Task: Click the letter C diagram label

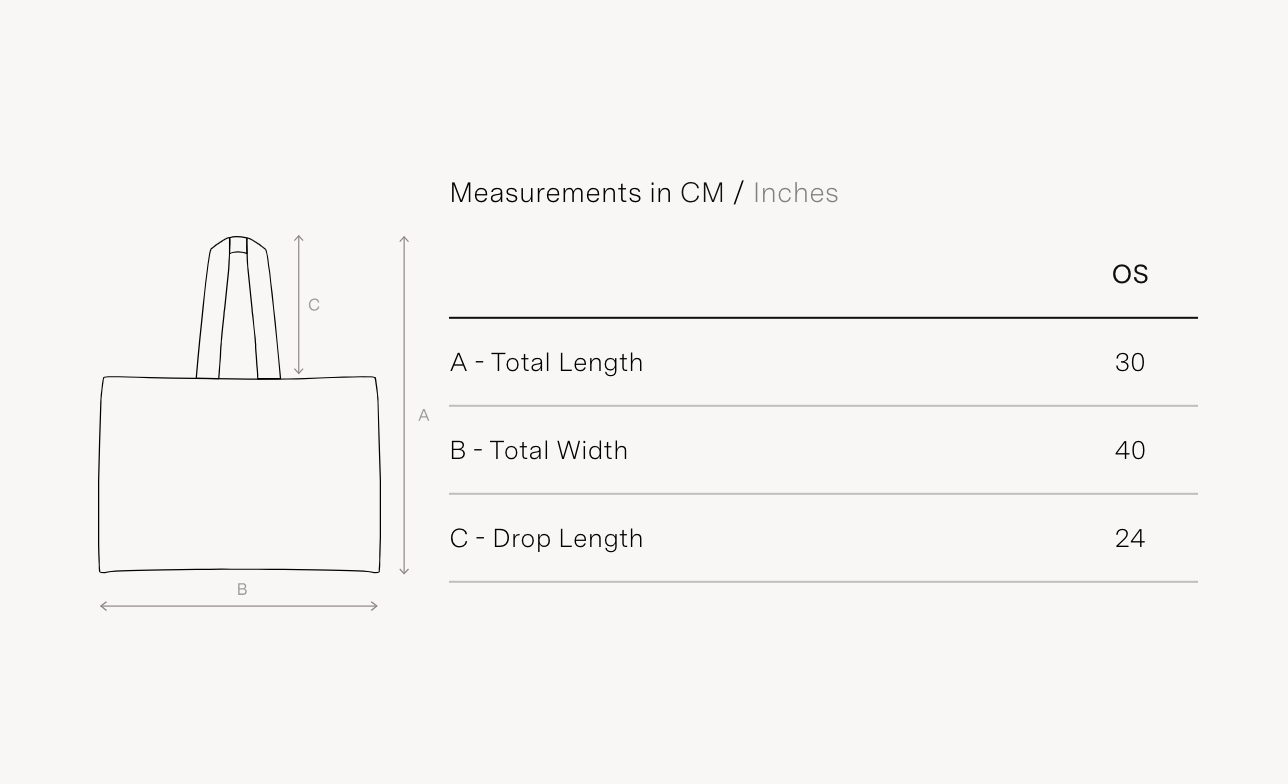Action: pos(314,306)
